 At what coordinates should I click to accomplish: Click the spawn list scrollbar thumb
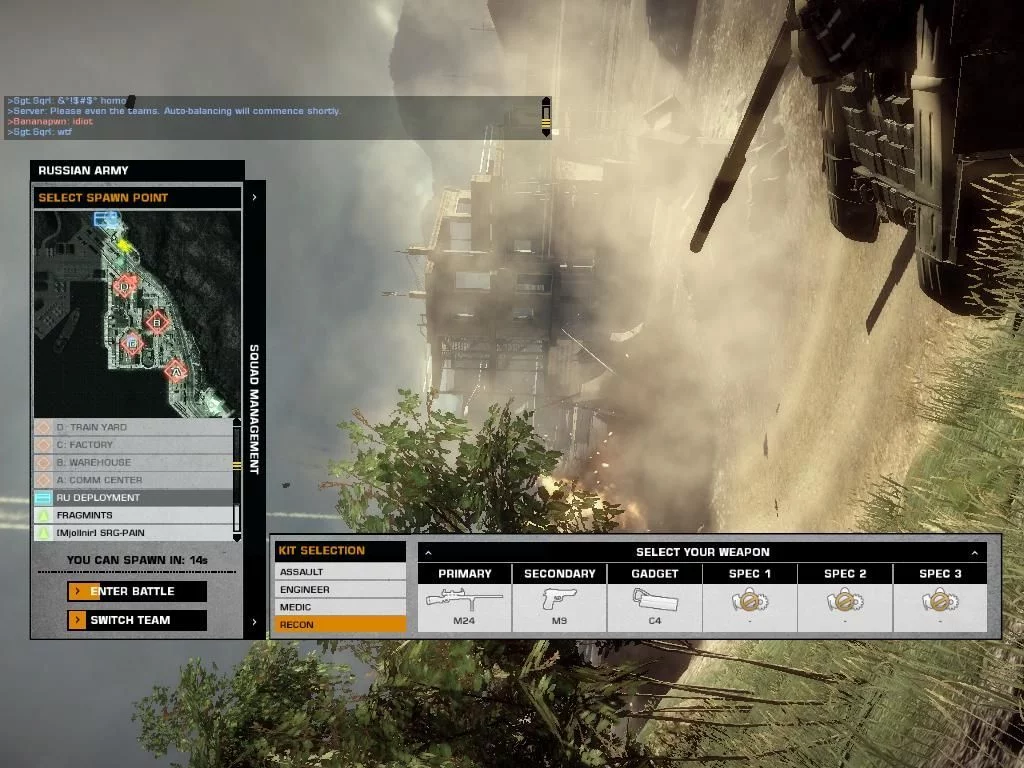pos(237,466)
